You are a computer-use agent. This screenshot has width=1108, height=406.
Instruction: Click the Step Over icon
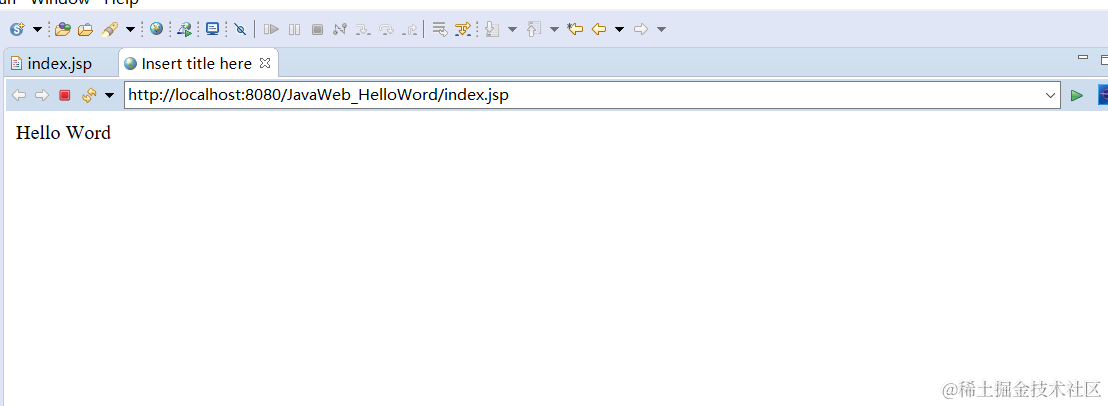[x=387, y=30]
